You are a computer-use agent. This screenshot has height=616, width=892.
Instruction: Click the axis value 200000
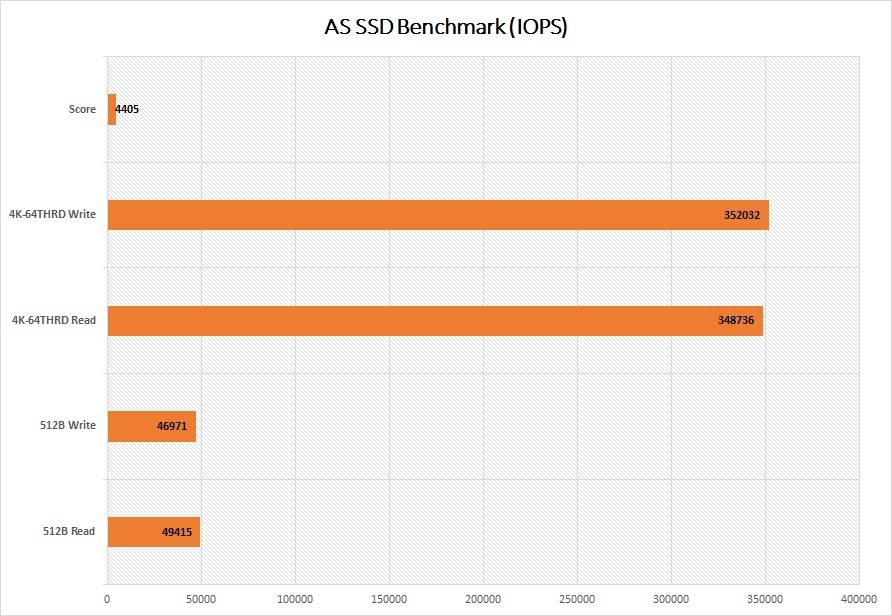click(483, 600)
